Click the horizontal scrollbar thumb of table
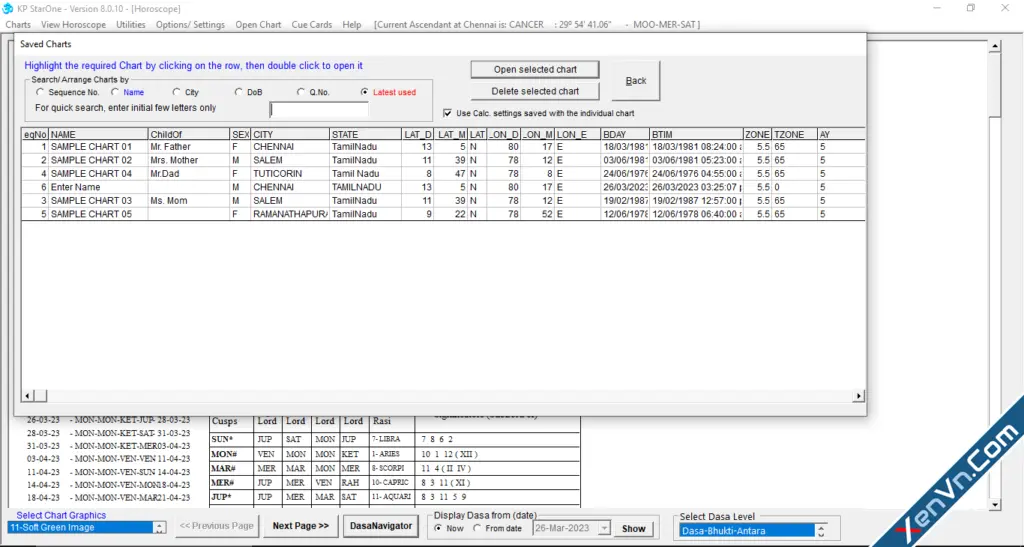The height and width of the screenshot is (547, 1024). point(40,396)
